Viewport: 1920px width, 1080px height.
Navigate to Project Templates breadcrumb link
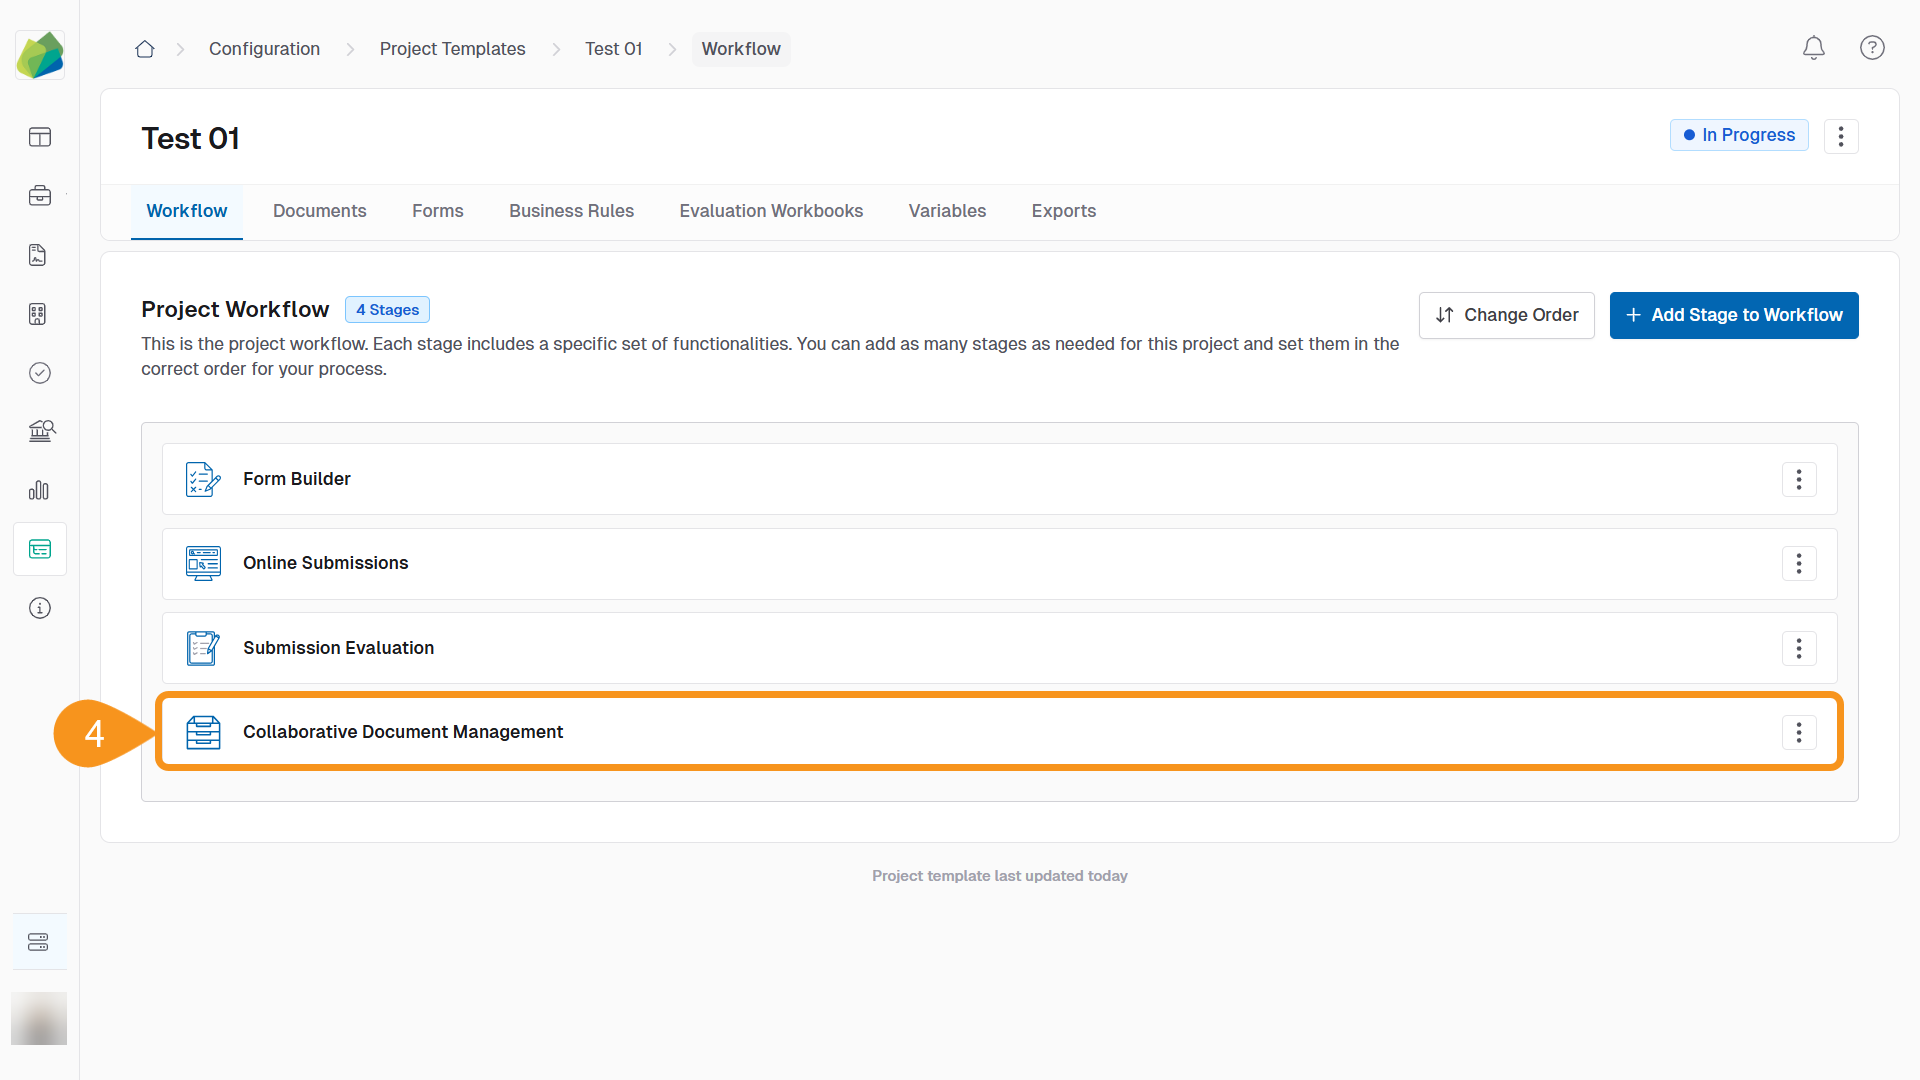(x=452, y=48)
